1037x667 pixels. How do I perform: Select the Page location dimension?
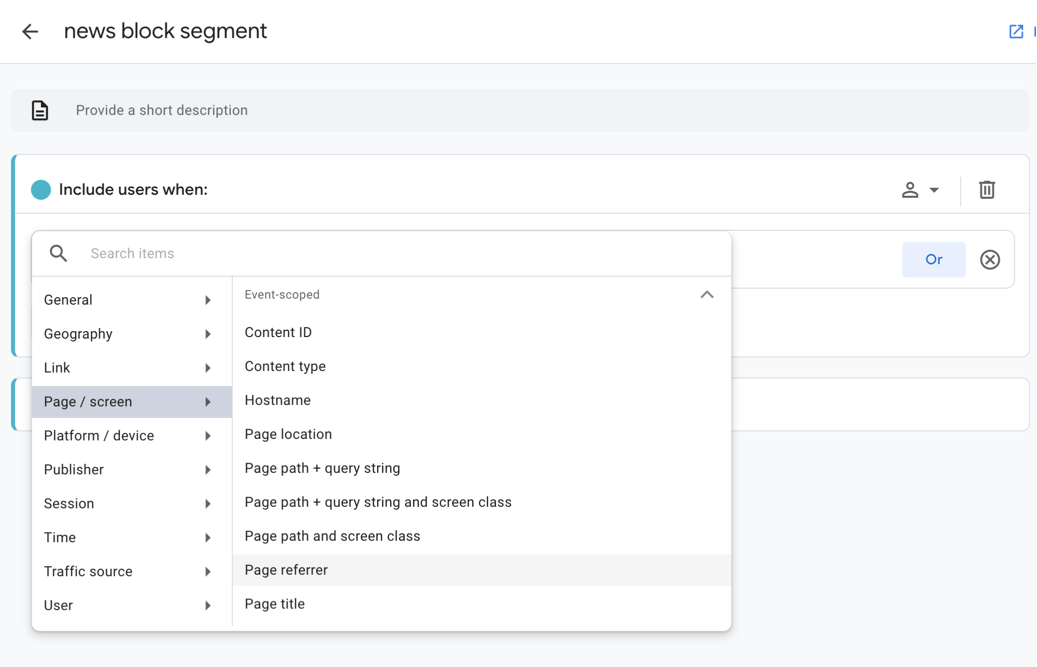(x=481, y=434)
